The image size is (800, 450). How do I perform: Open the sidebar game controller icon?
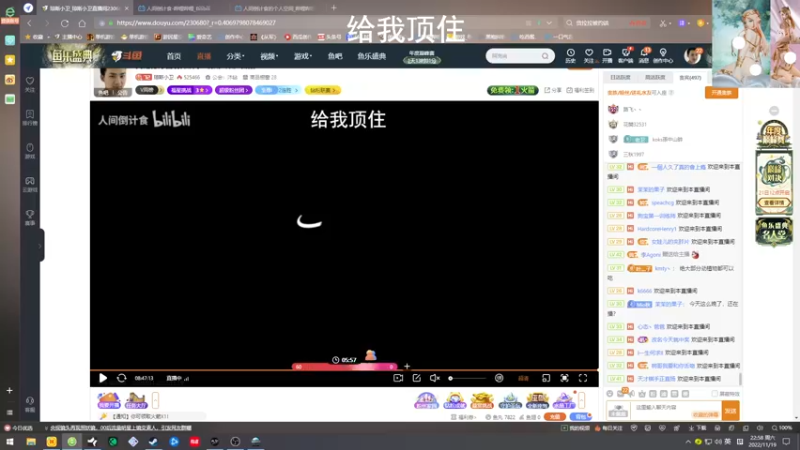point(30,184)
